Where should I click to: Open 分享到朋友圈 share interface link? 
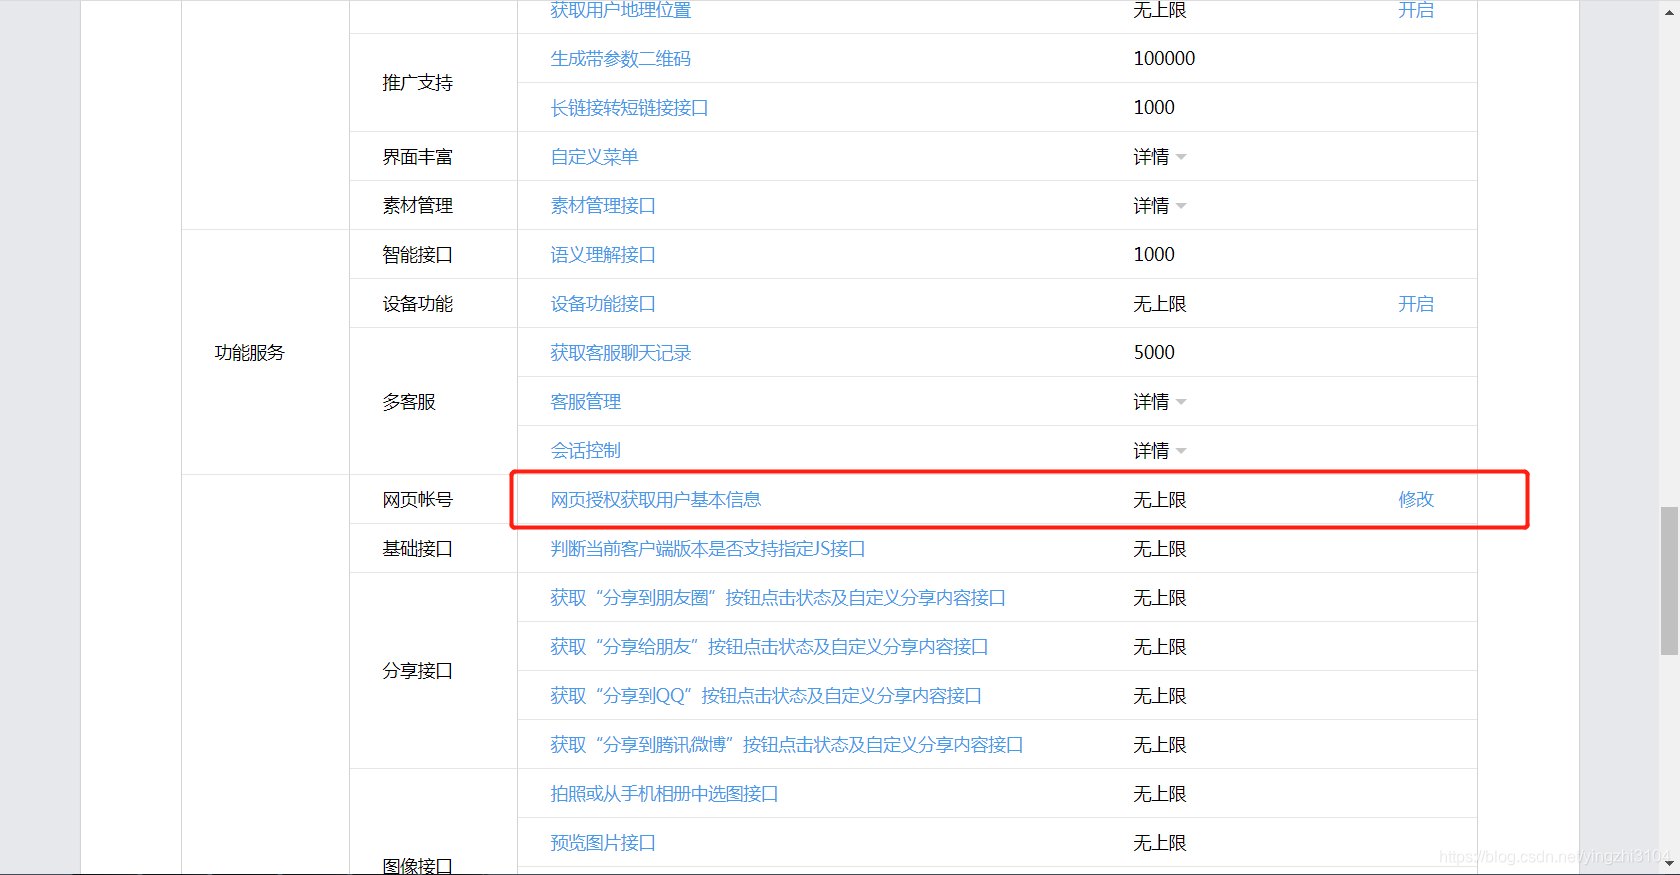[x=778, y=598]
